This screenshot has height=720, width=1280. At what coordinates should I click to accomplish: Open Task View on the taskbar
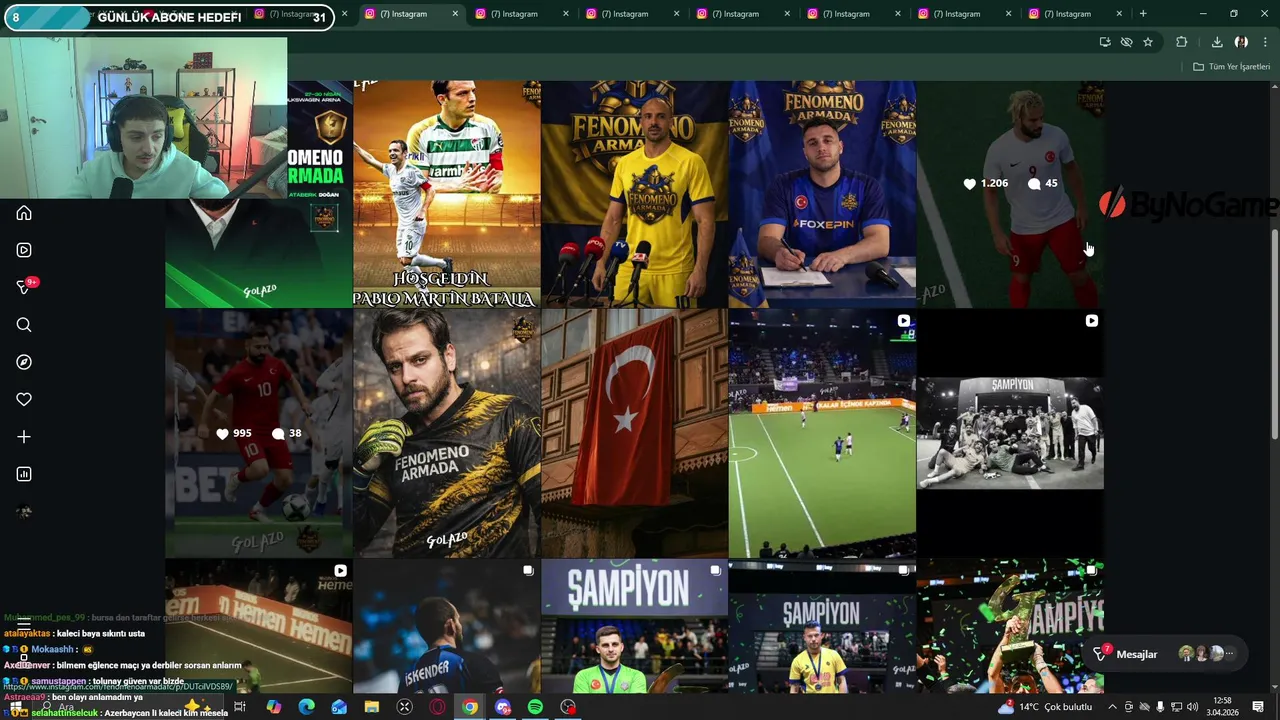[x=240, y=707]
